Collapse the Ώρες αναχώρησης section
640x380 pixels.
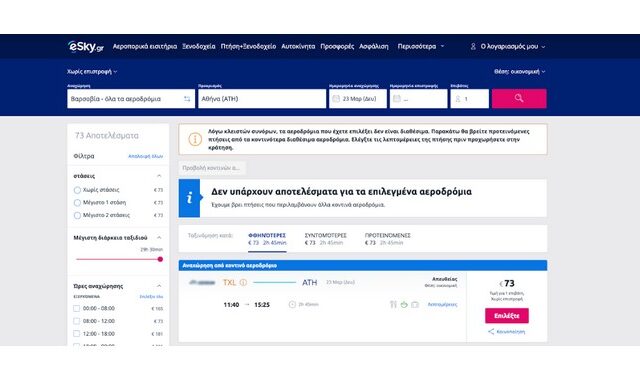tap(159, 286)
